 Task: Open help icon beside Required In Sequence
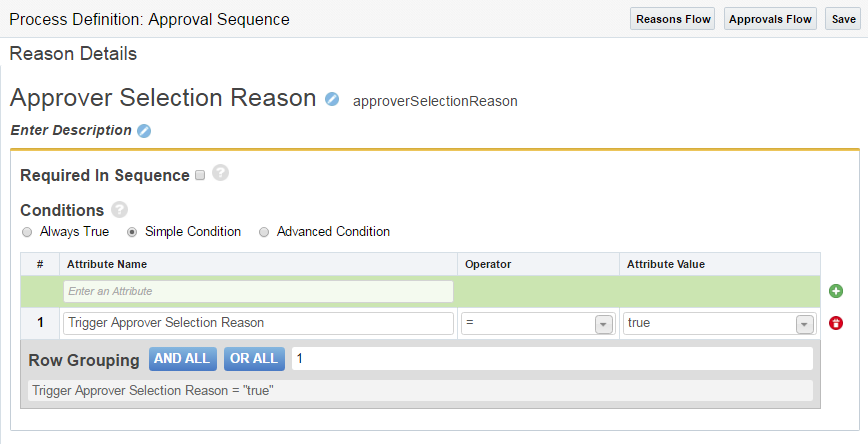click(220, 174)
